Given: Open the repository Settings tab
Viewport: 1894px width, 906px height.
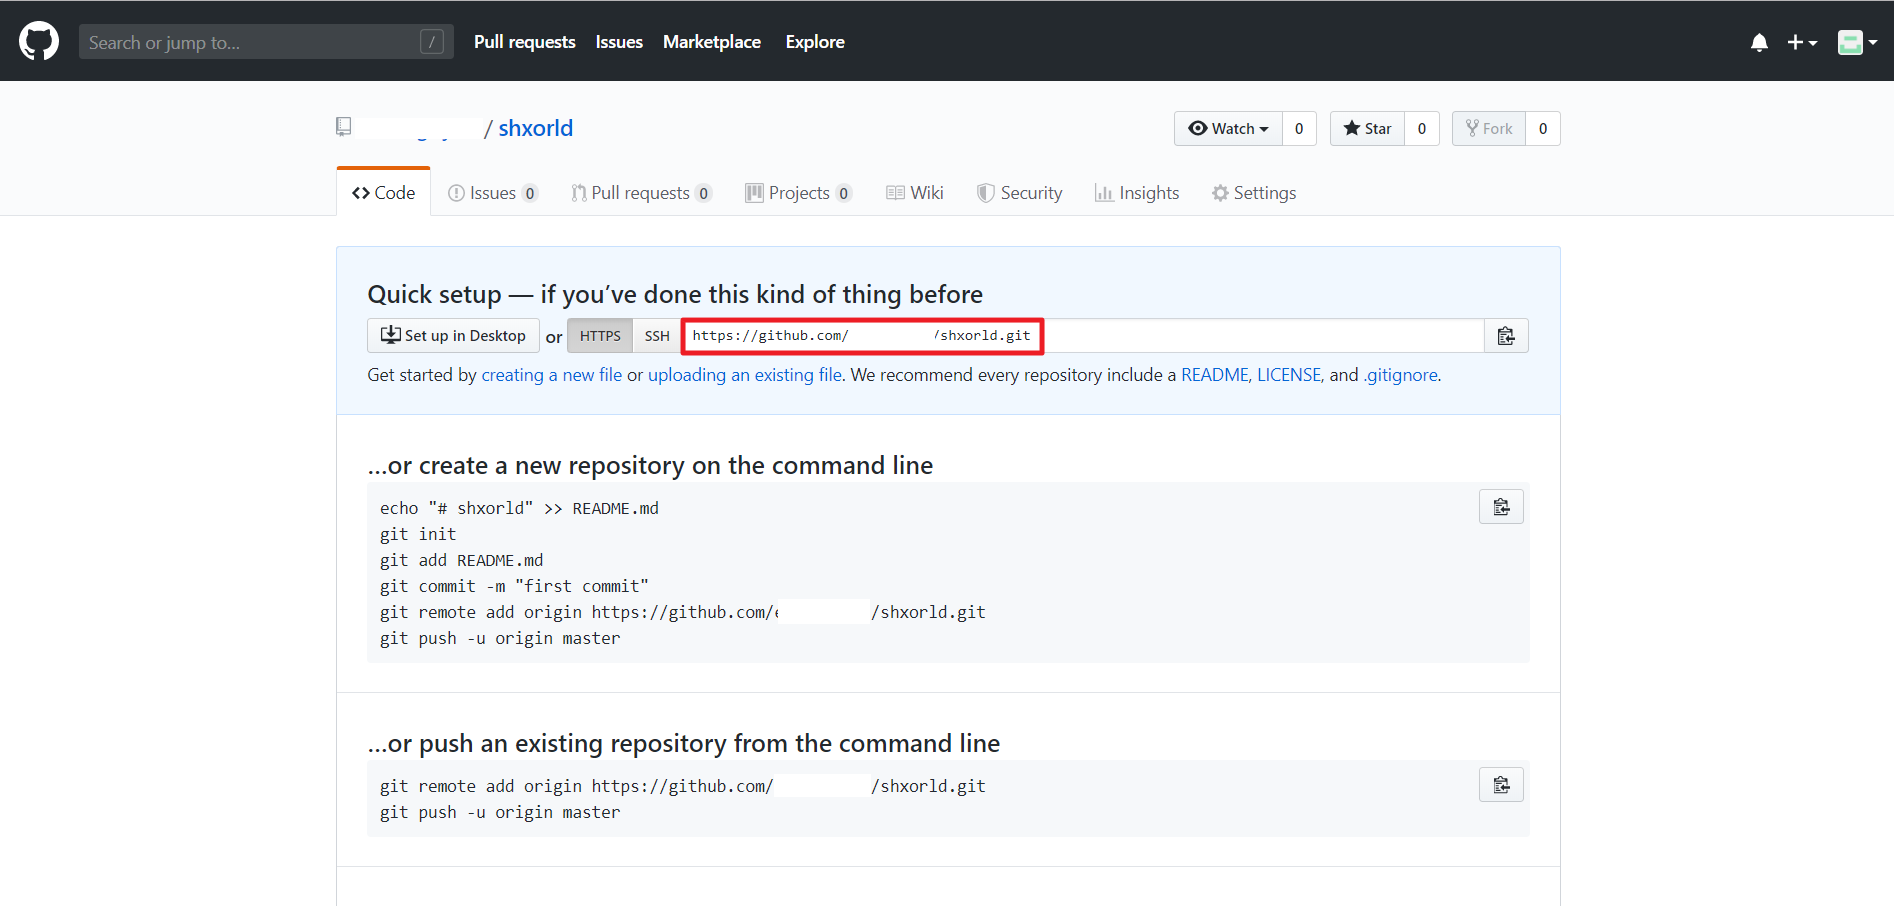Looking at the screenshot, I should [x=1254, y=193].
